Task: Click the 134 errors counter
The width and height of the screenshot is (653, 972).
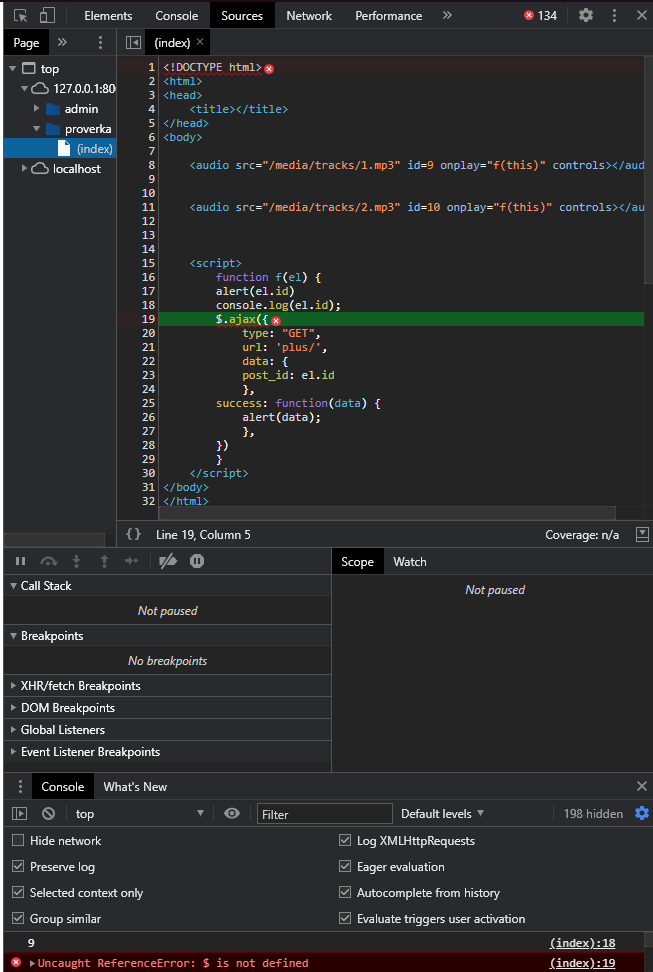Action: 540,15
